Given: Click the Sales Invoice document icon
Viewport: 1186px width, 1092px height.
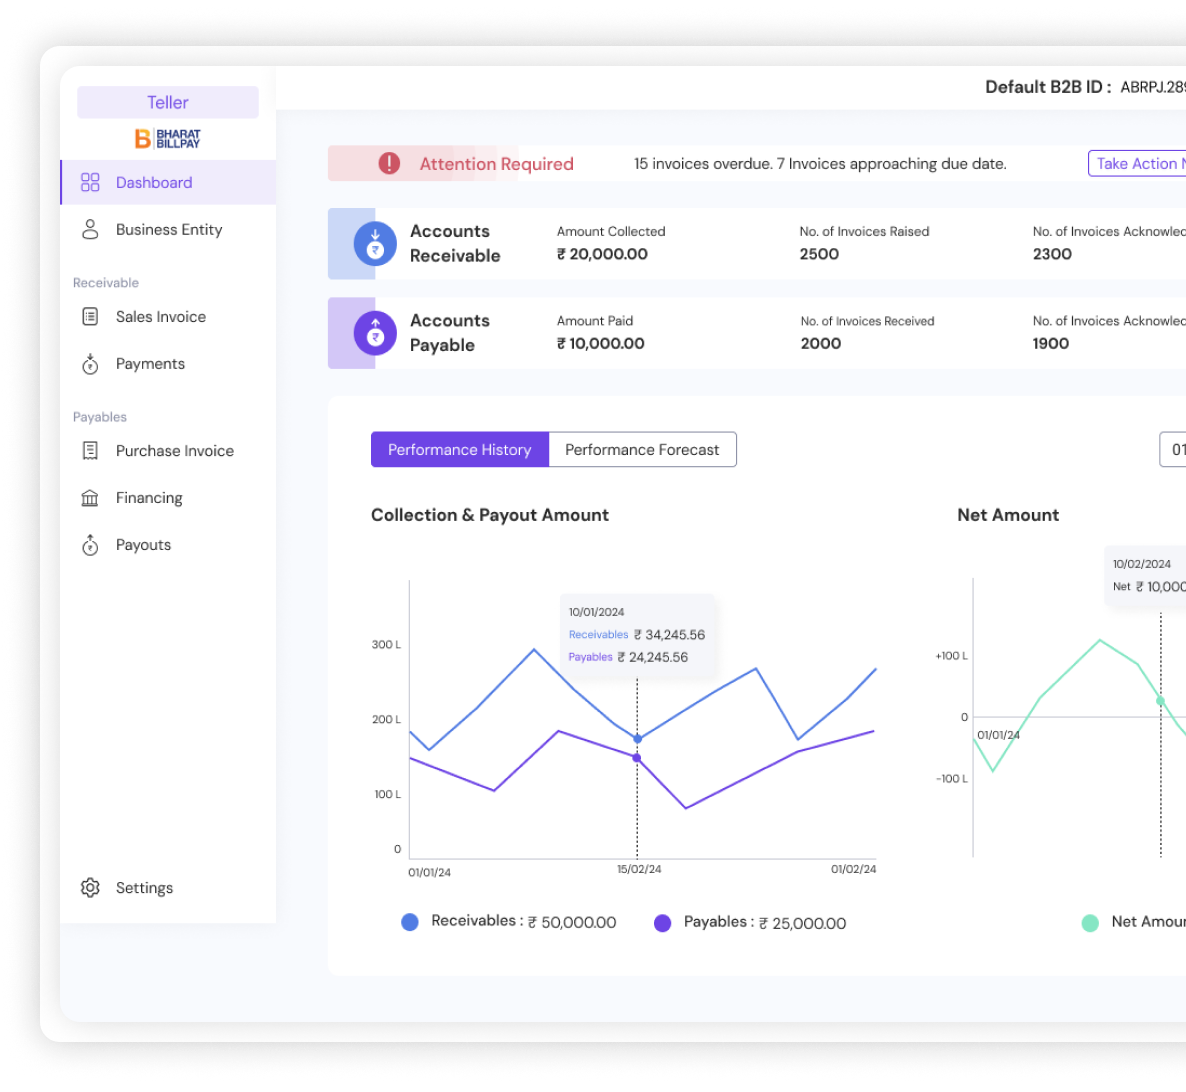Looking at the screenshot, I should pyautogui.click(x=90, y=317).
